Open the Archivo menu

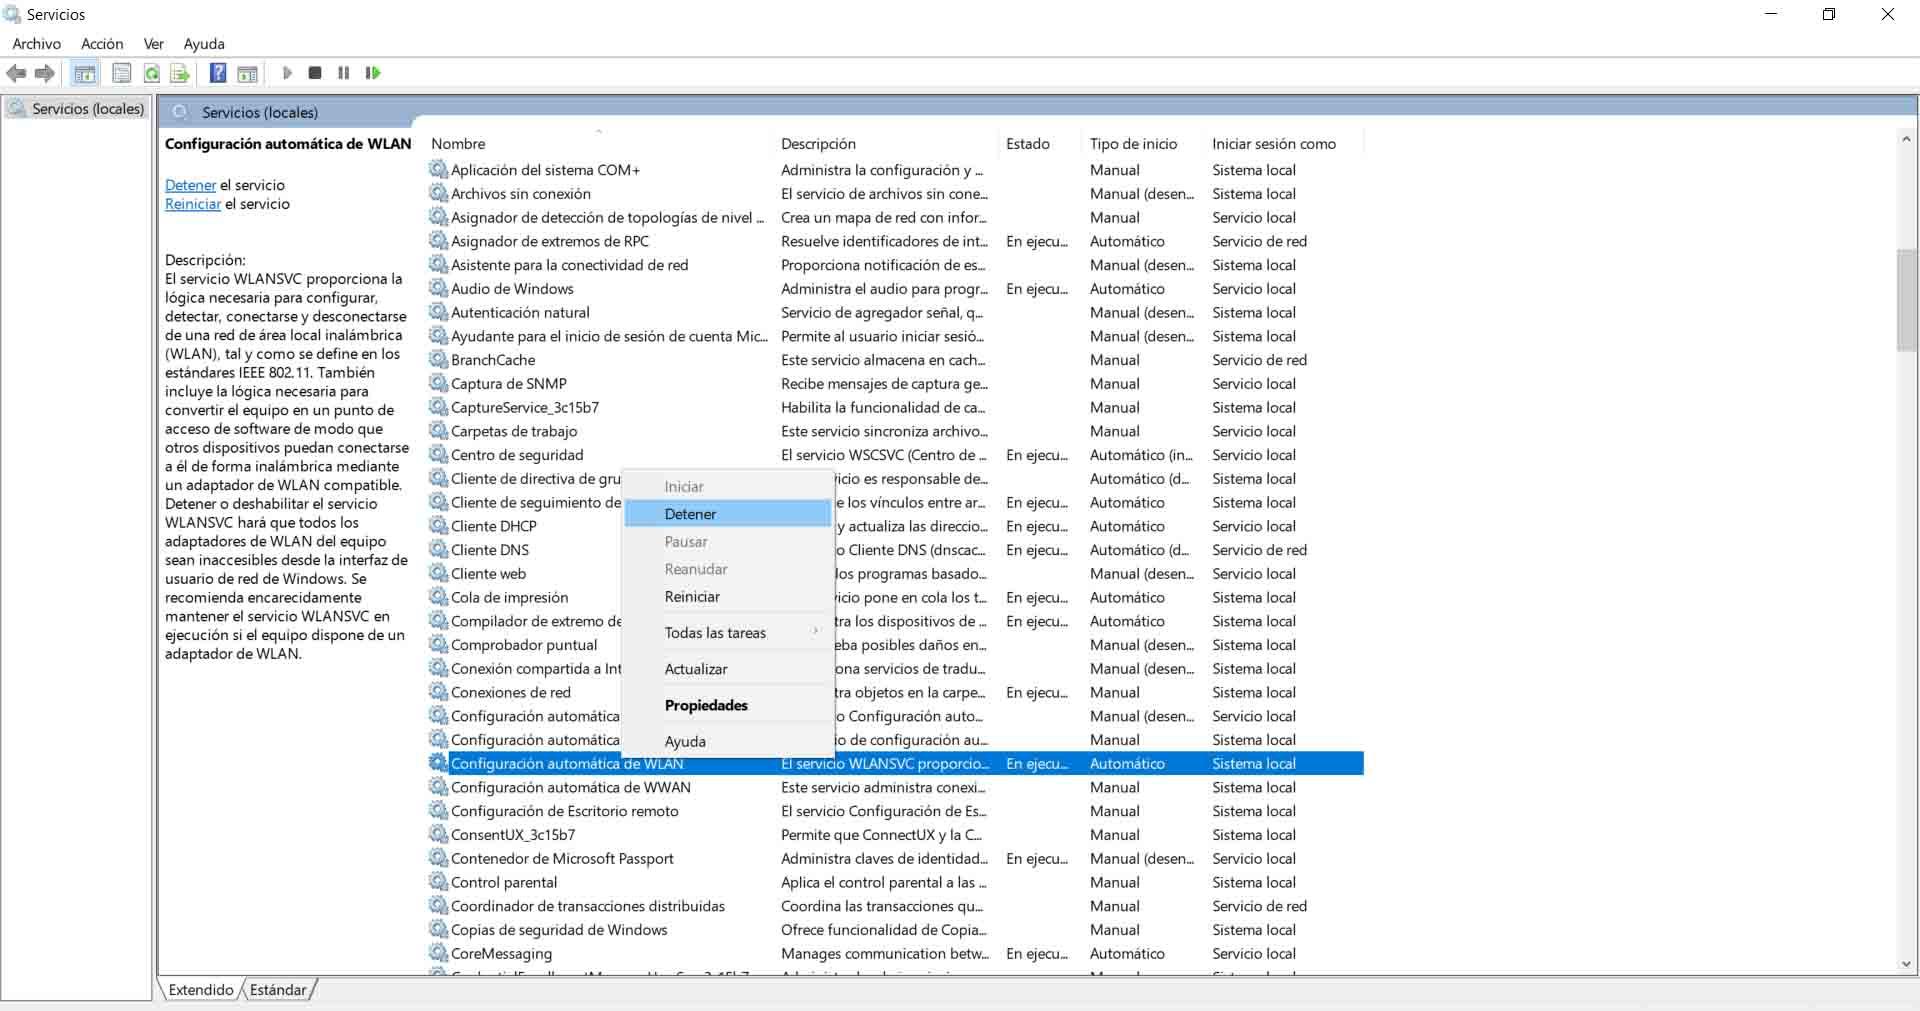coord(37,44)
